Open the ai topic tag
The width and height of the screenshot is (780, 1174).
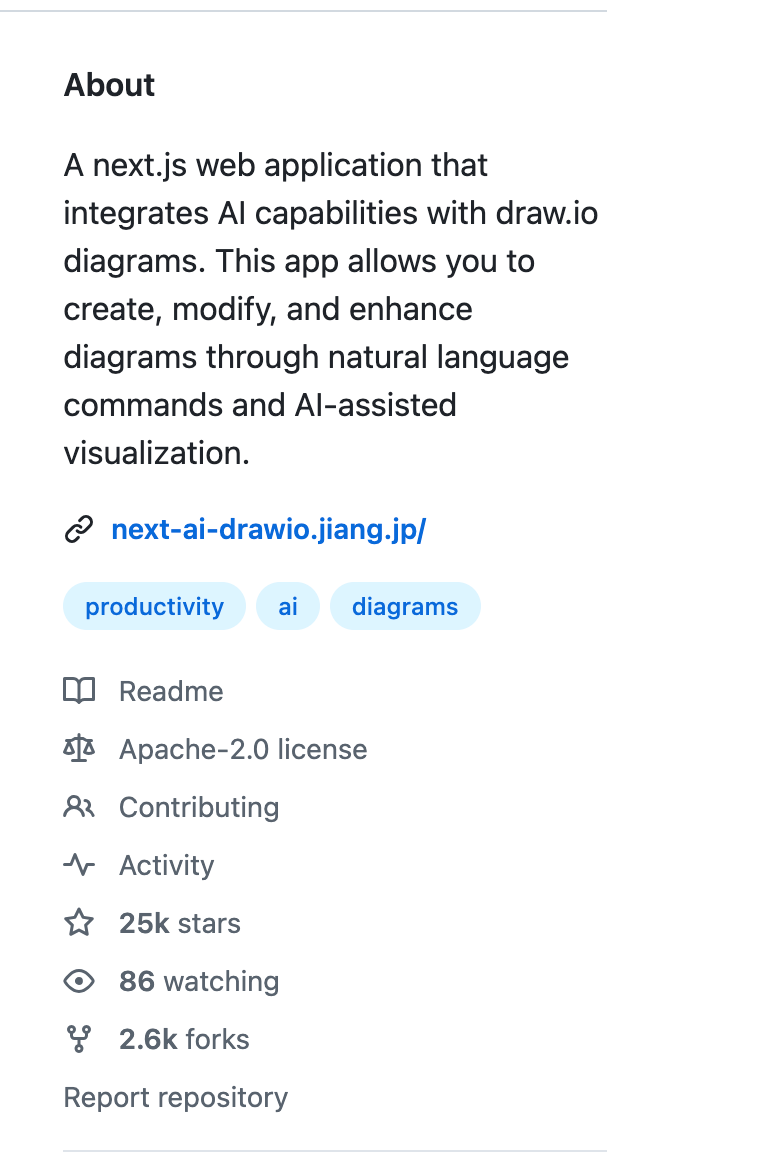288,607
